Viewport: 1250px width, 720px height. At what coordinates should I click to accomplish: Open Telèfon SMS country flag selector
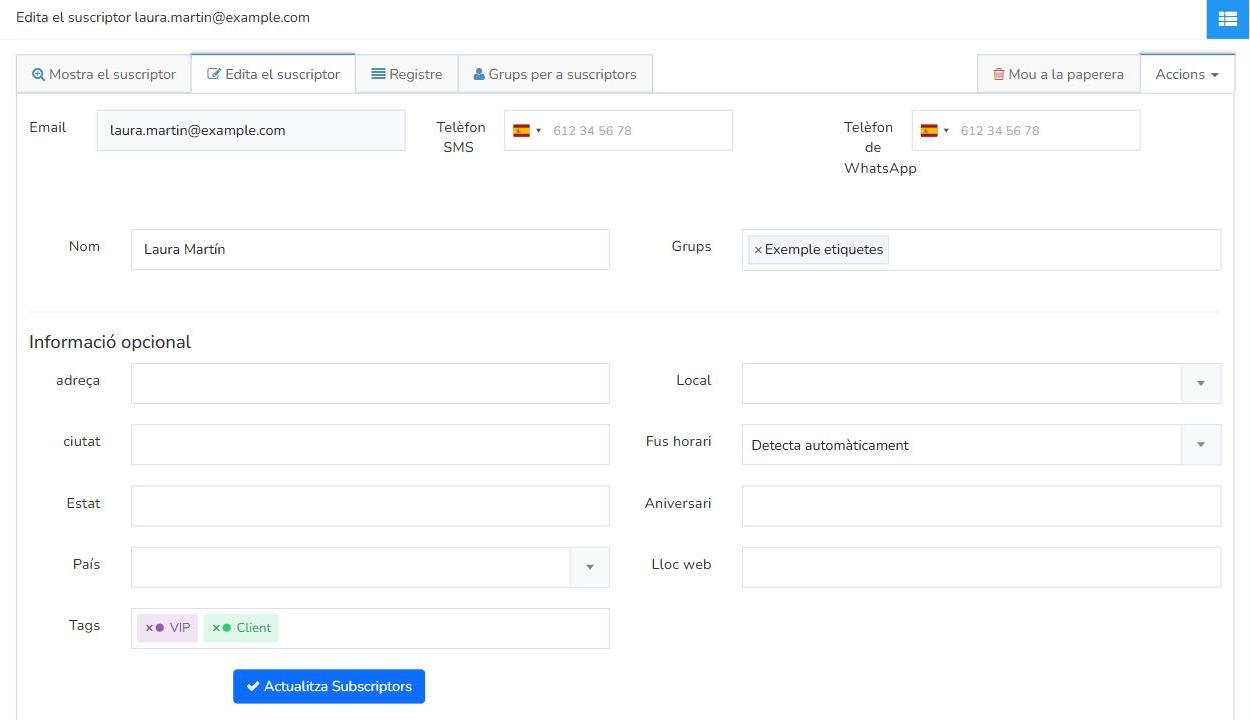point(527,130)
